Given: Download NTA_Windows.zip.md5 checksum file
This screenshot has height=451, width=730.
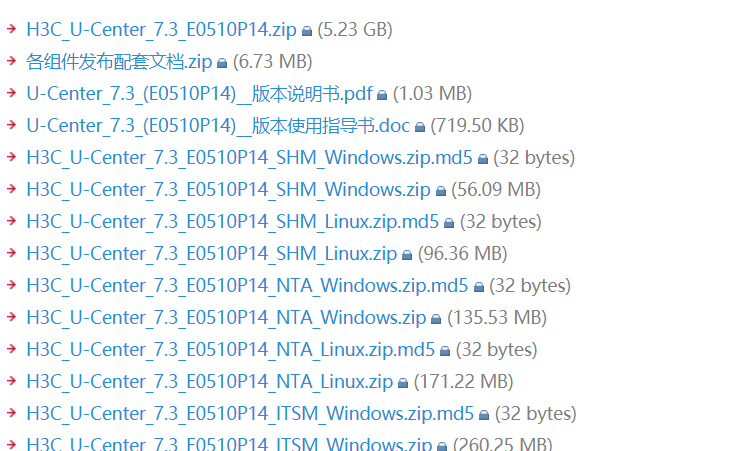Looking at the screenshot, I should tap(247, 286).
